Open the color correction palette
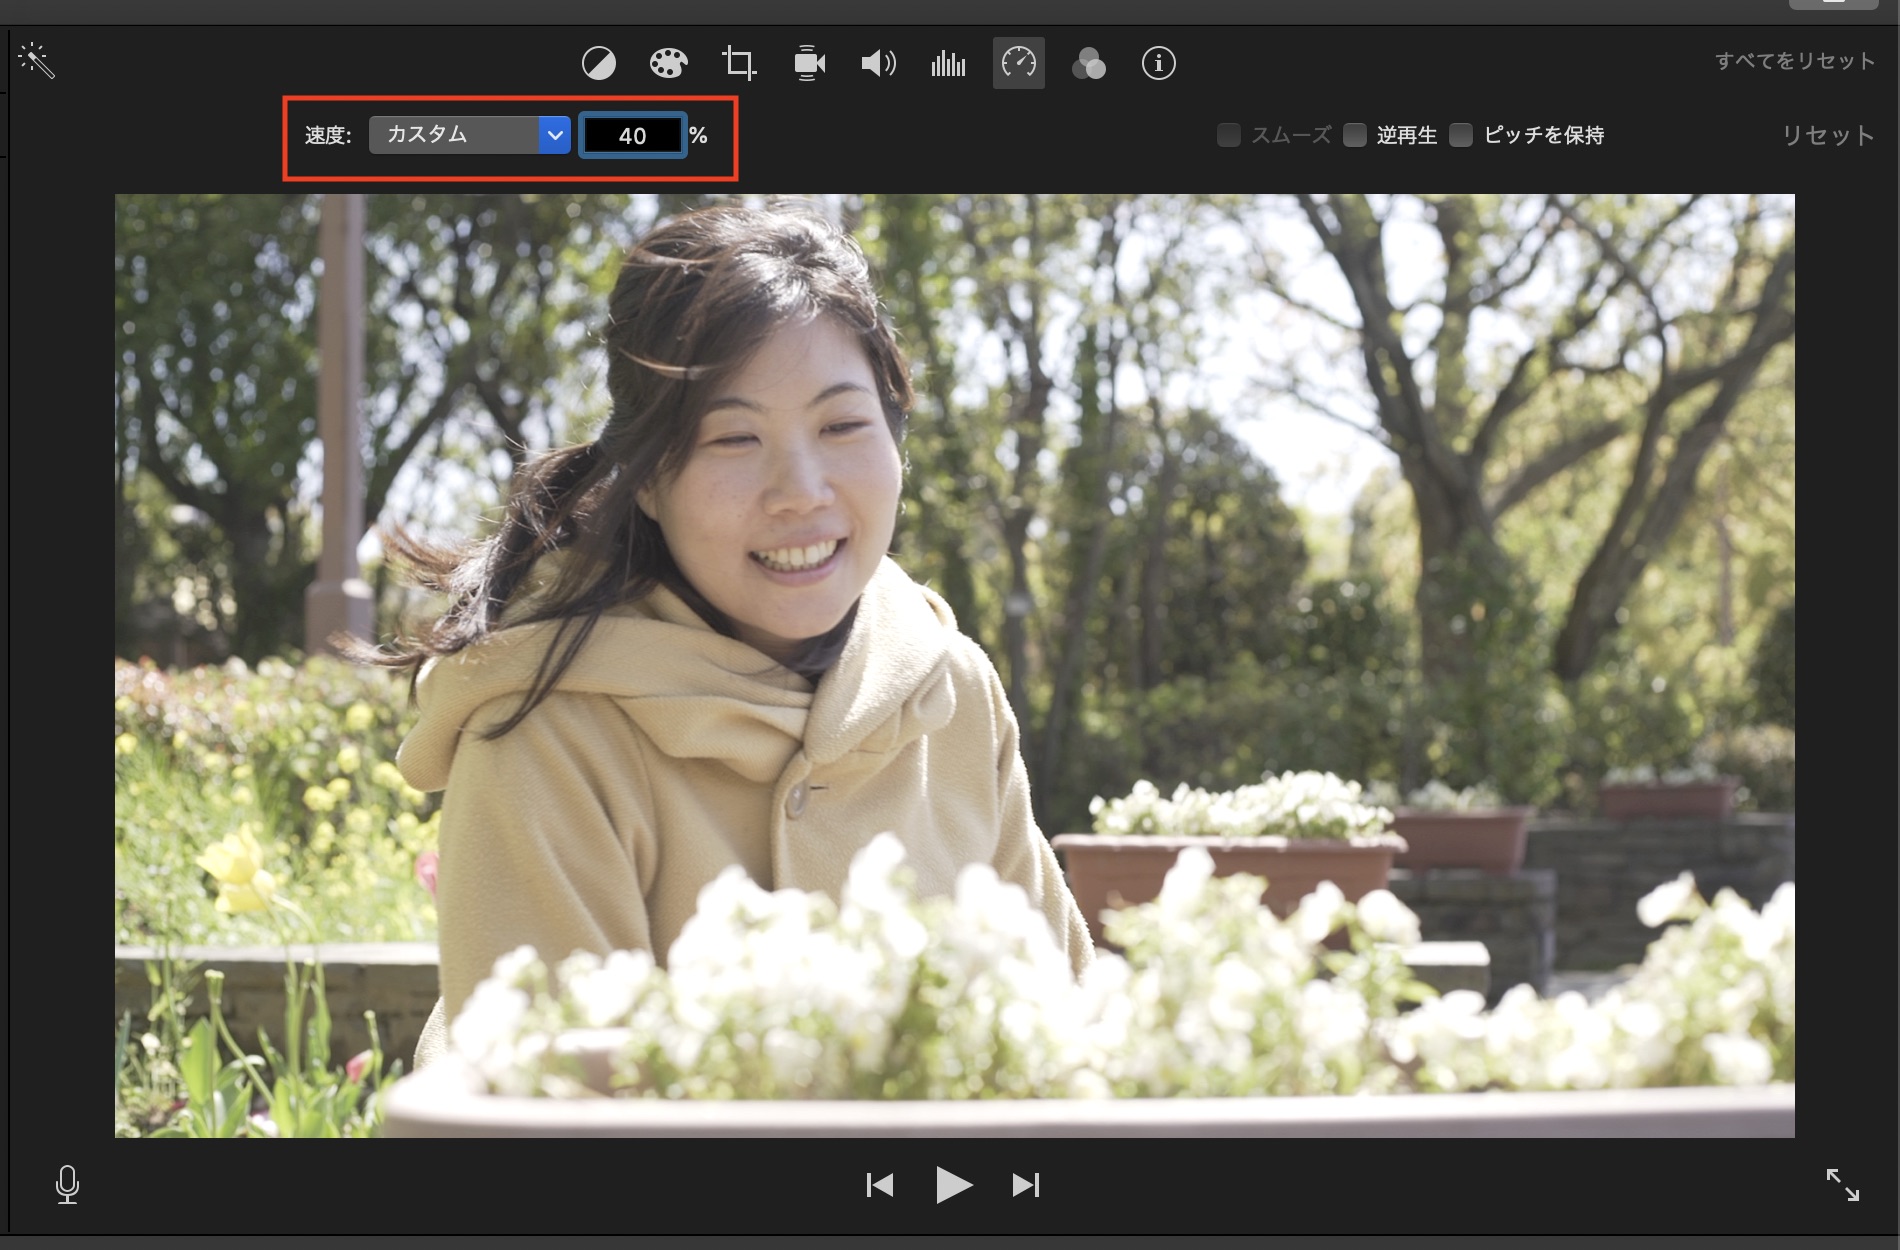Image resolution: width=1900 pixels, height=1250 pixels. coord(668,63)
